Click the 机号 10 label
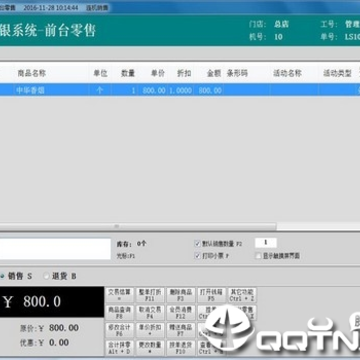Screen dimensions: 360x360 tap(266, 37)
